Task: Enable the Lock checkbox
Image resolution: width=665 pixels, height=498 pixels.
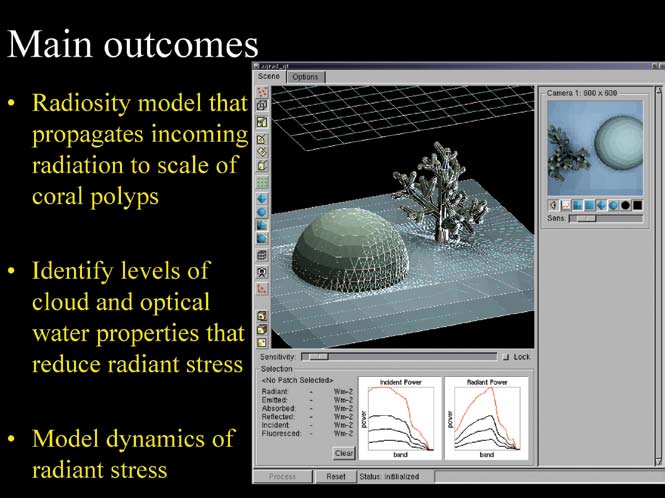Action: click(x=505, y=357)
